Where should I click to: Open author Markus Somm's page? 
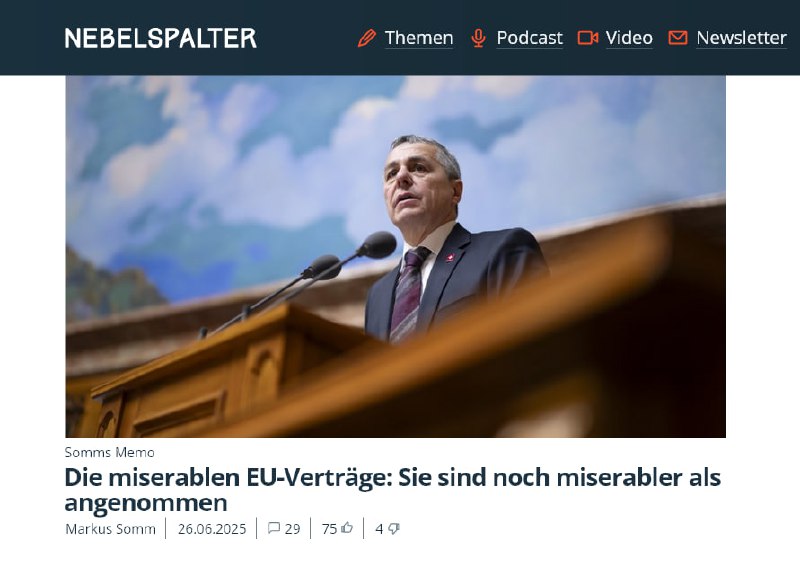tap(110, 529)
